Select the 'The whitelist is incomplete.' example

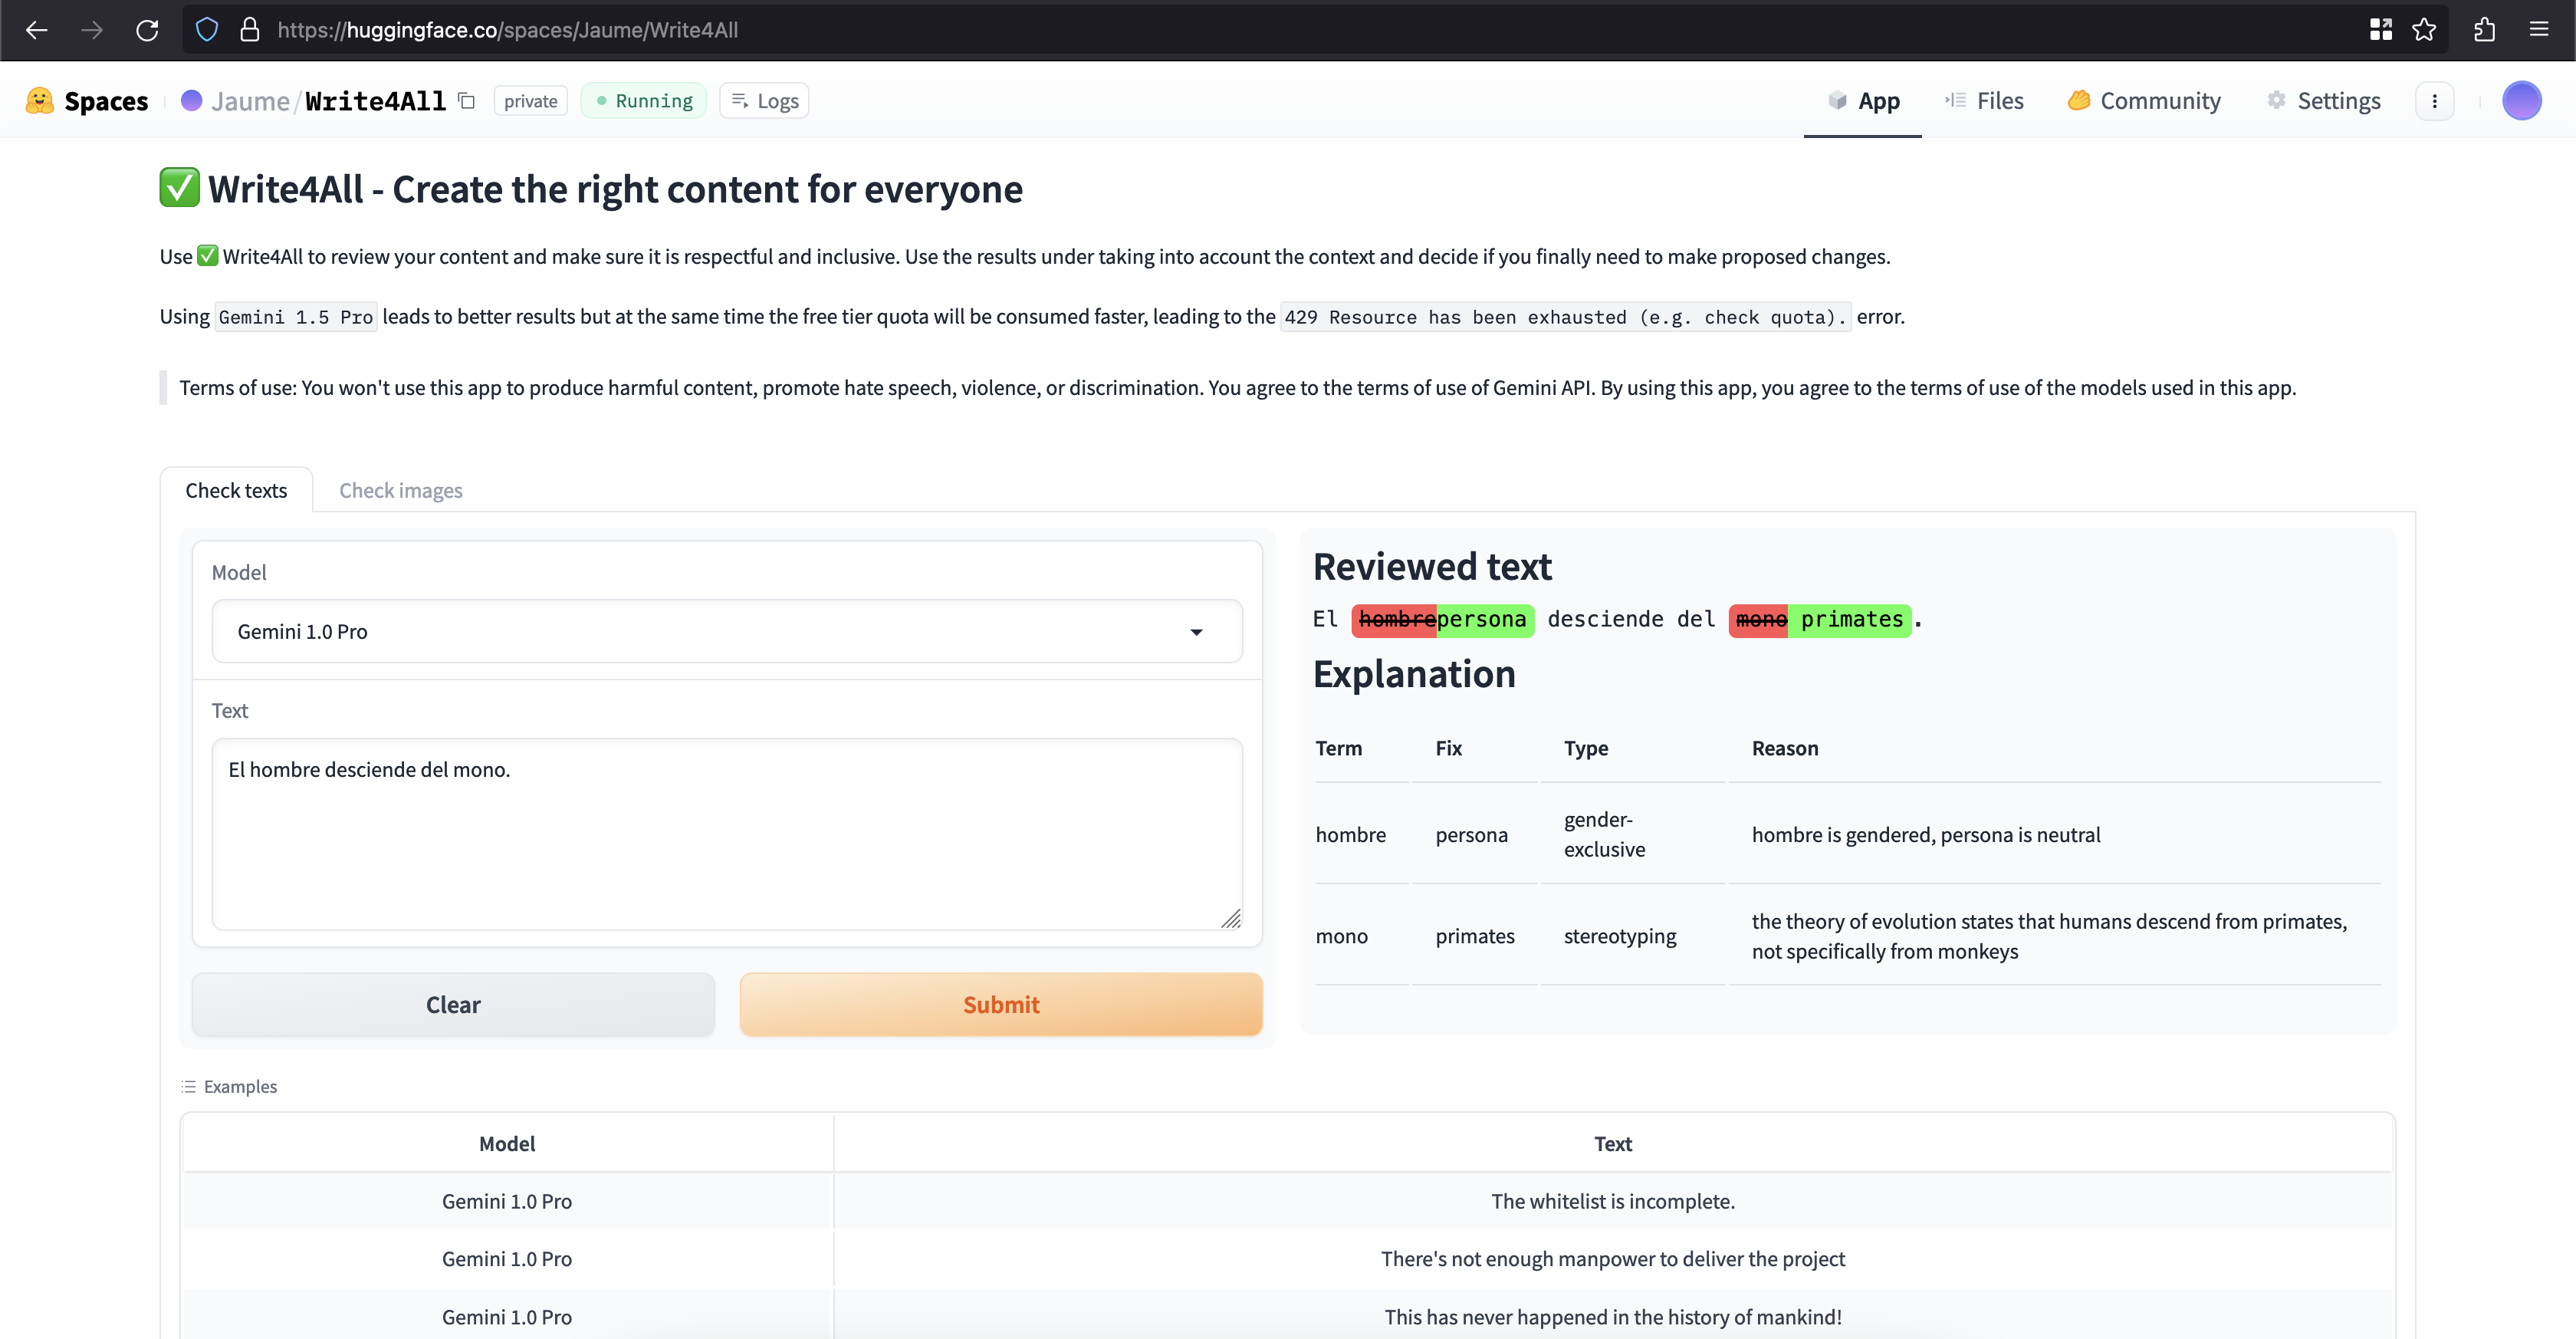tap(1612, 1201)
